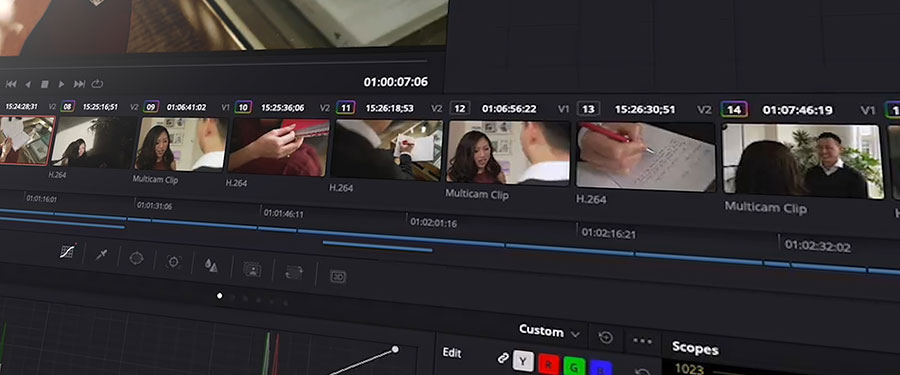Click clip timecode 01:06:41:02
This screenshot has height=375, width=900.
coord(186,107)
